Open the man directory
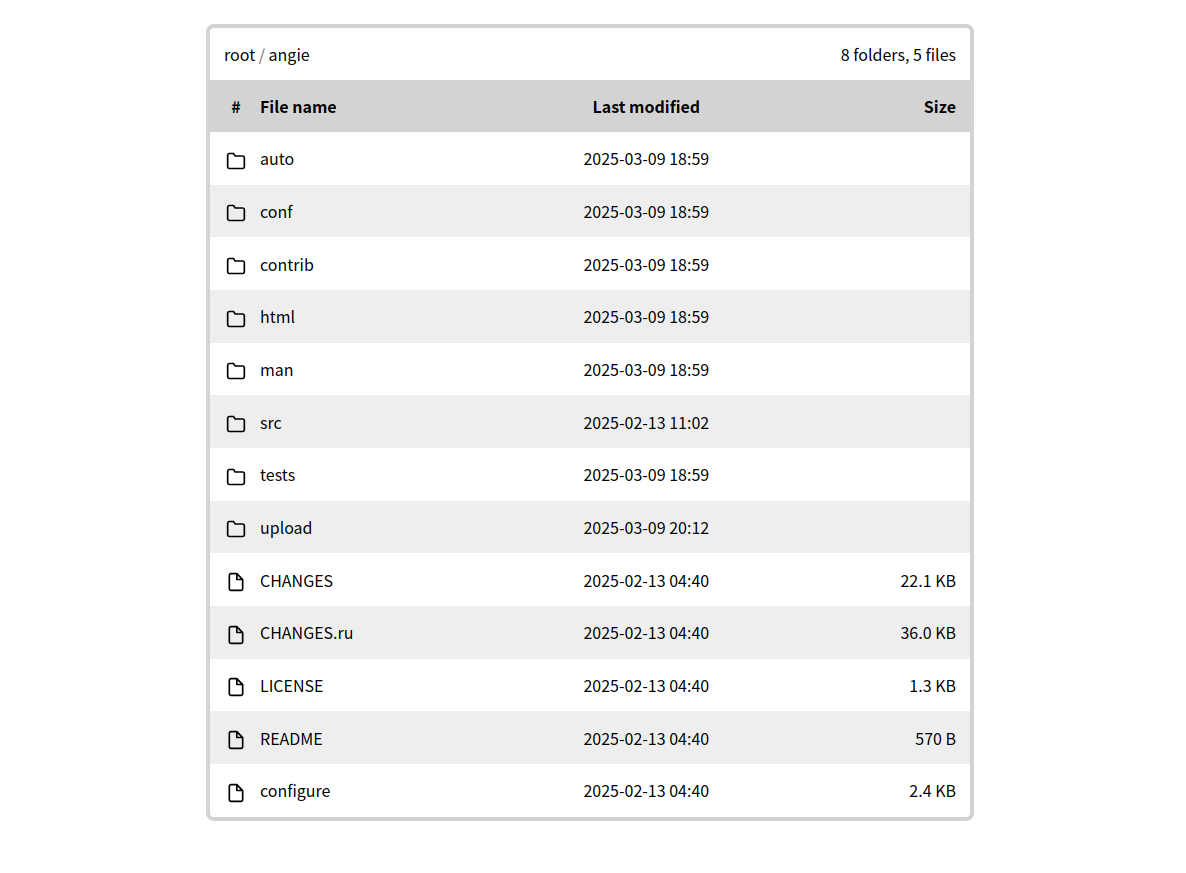 tap(276, 370)
